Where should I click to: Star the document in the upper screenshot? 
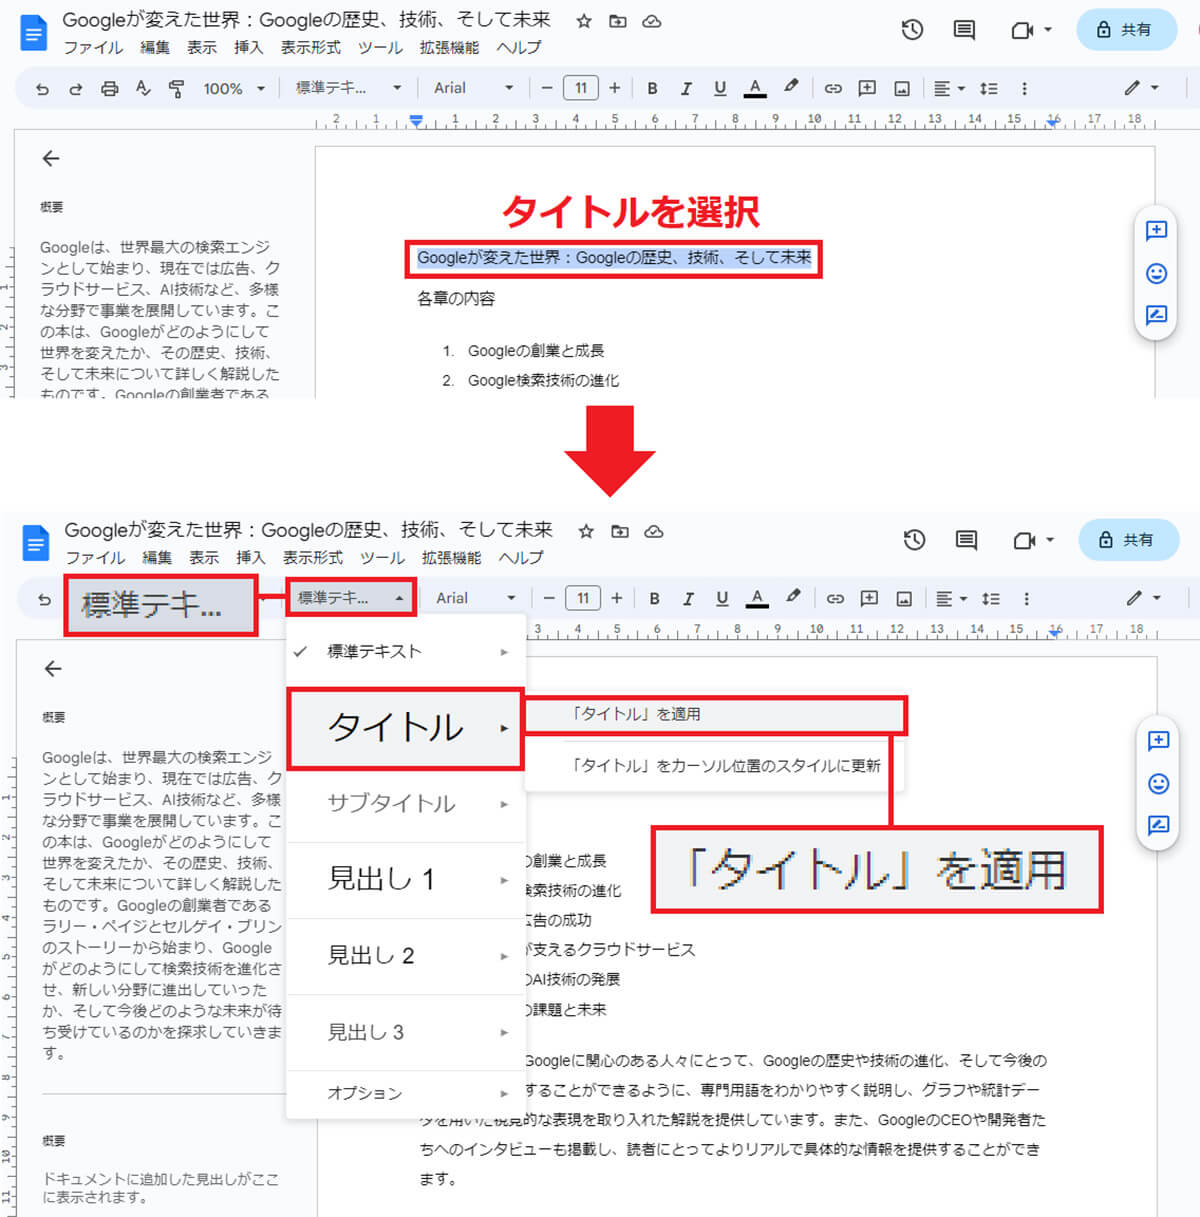click(584, 21)
